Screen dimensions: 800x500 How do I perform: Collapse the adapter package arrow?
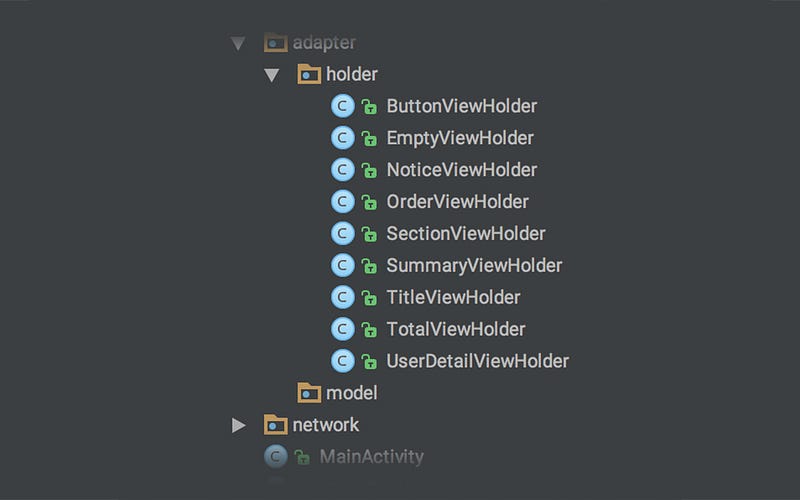[238, 43]
